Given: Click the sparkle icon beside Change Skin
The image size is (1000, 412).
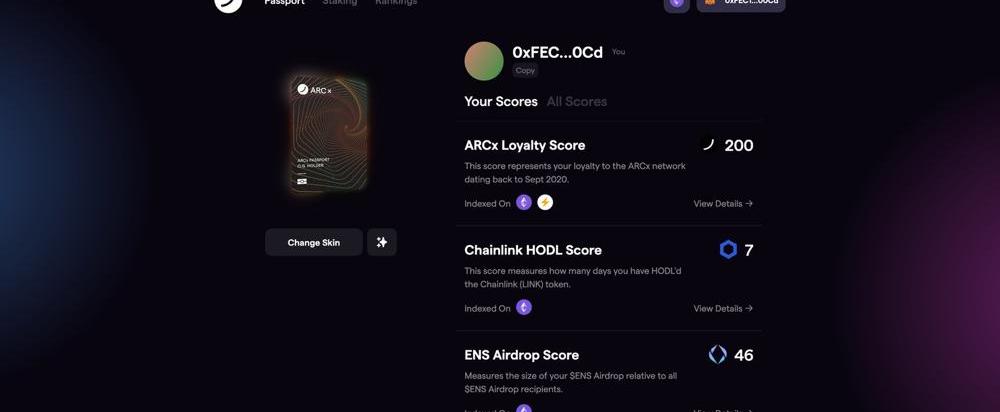Looking at the screenshot, I should [382, 242].
